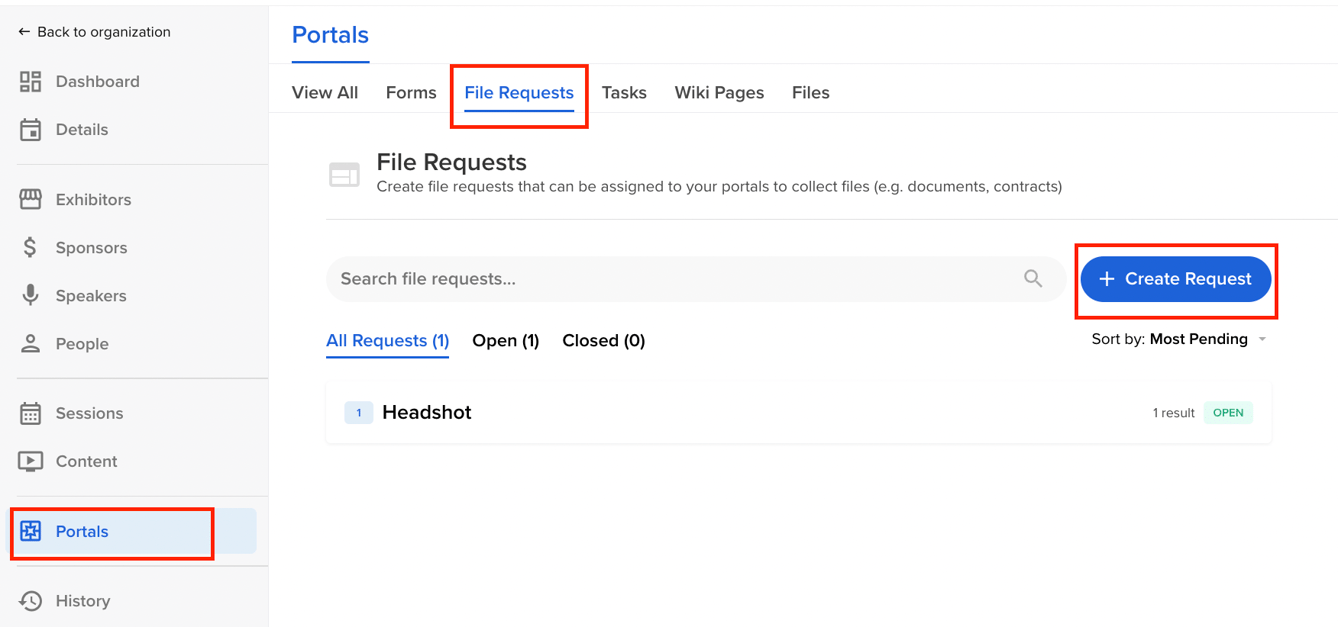The height and width of the screenshot is (627, 1338).
Task: Go Back to organization
Action: 93,31
